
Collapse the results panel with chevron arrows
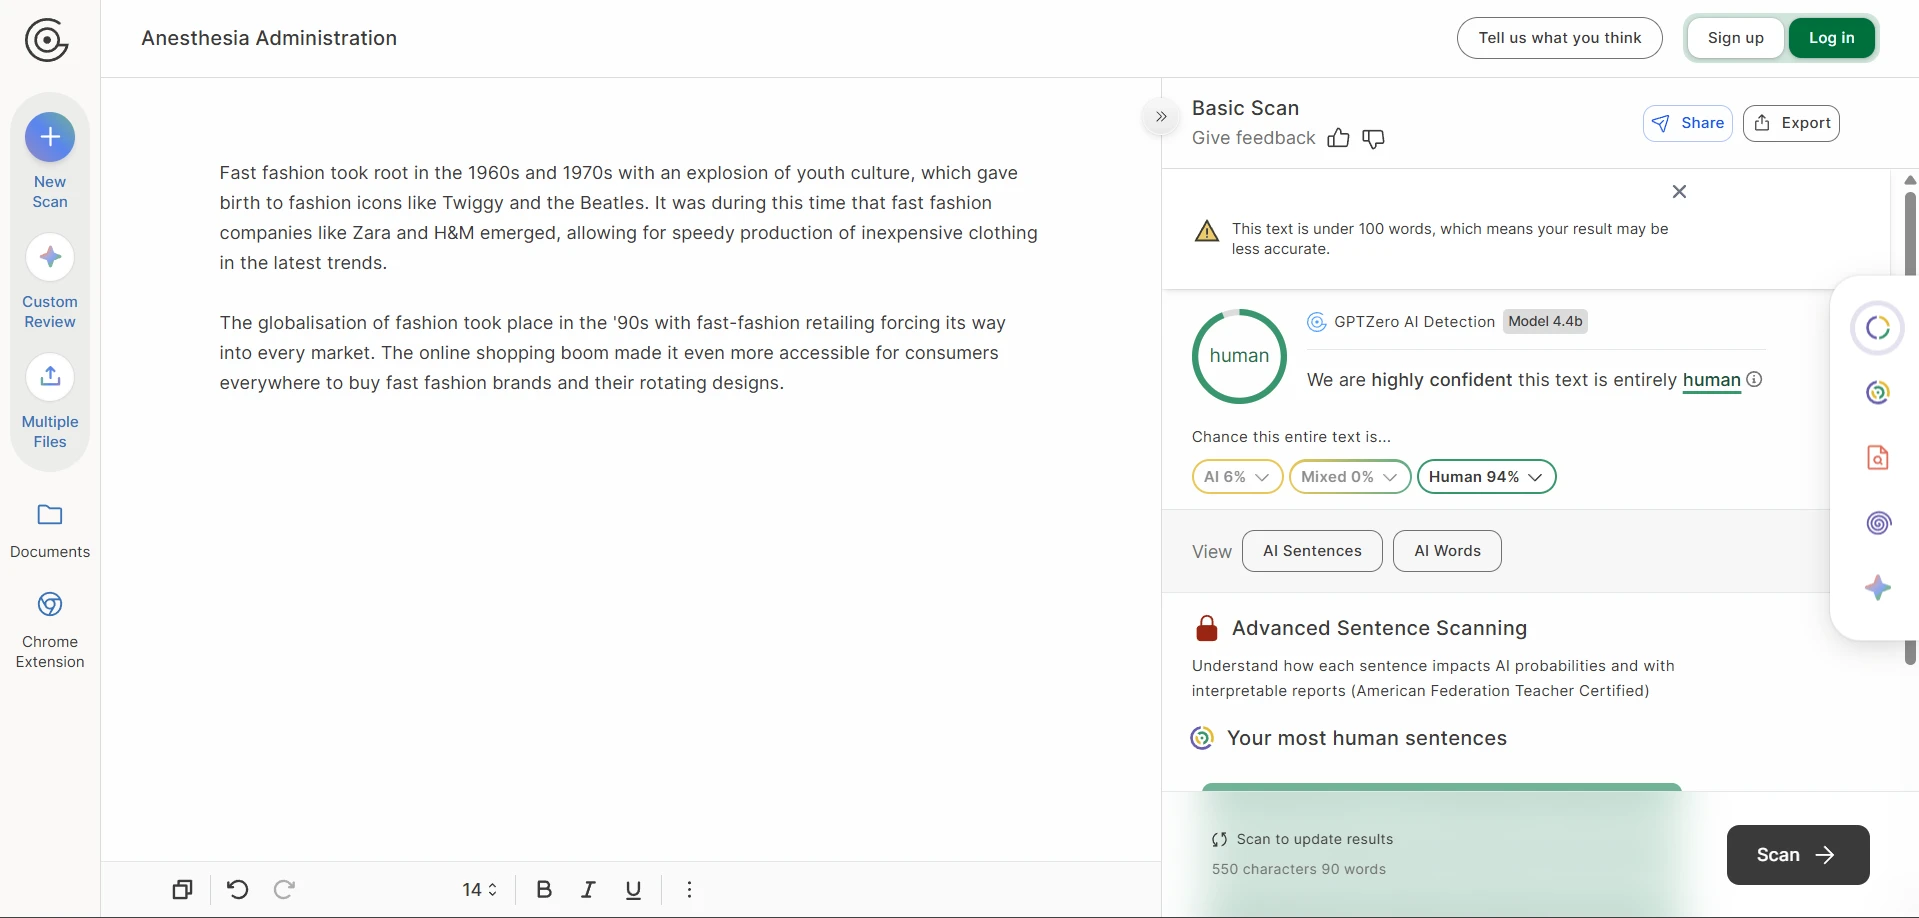click(1160, 117)
